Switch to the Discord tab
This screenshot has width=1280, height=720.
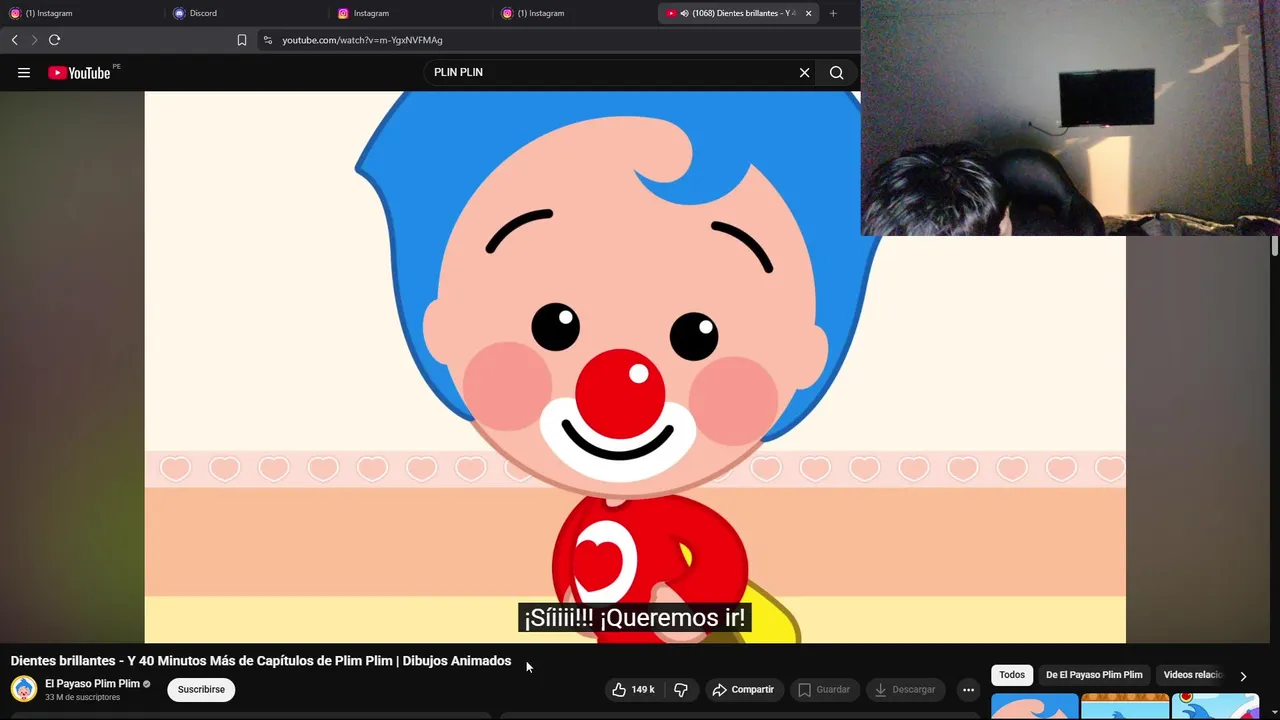tap(247, 13)
